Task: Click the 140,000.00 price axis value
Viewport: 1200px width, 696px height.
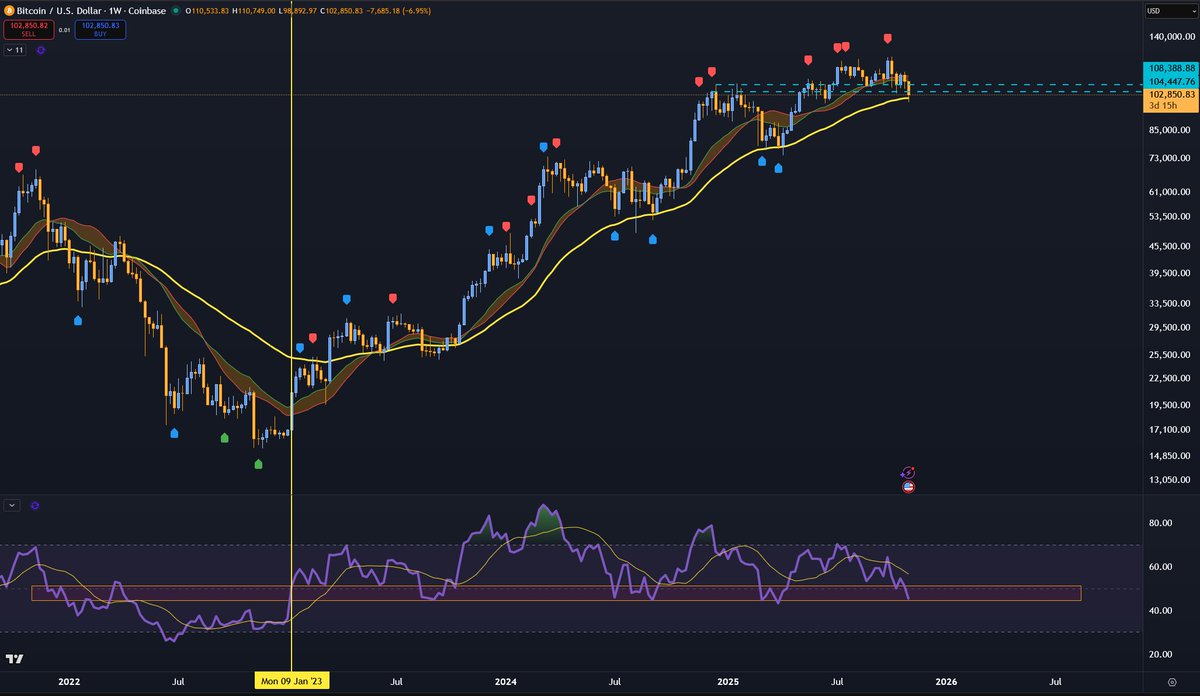Action: tap(1170, 37)
